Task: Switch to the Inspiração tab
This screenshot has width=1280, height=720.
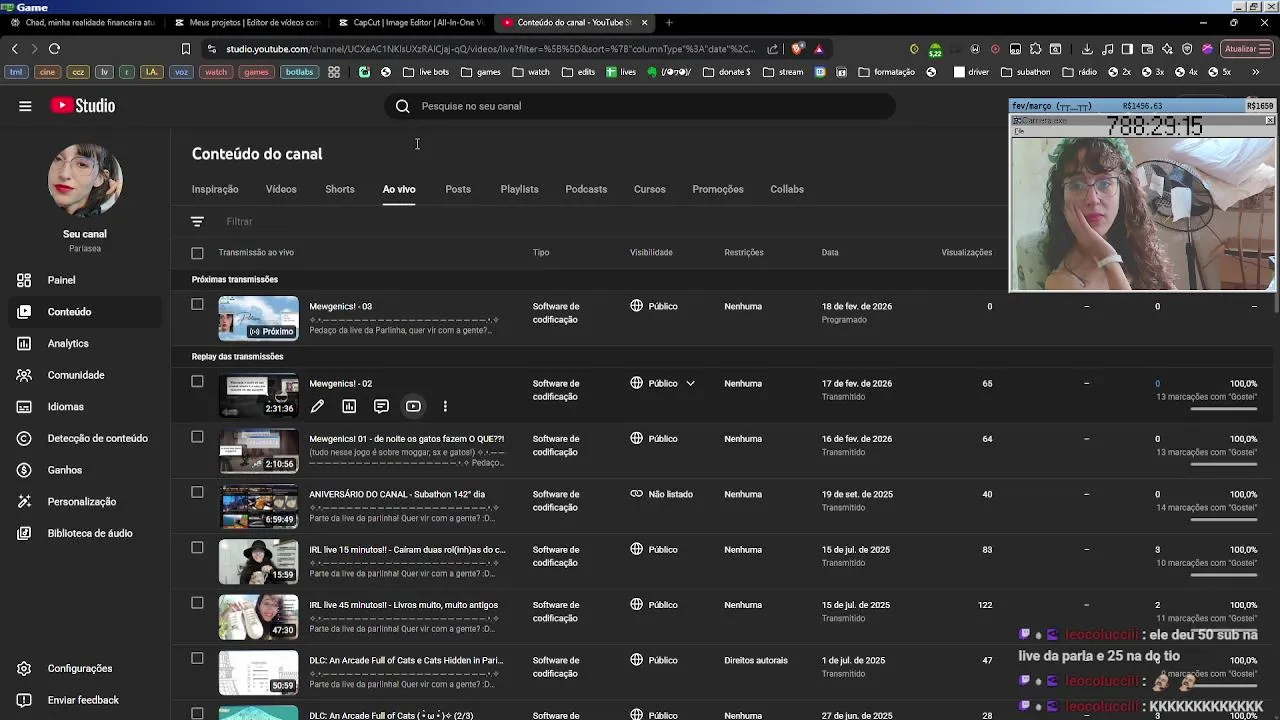Action: click(215, 189)
